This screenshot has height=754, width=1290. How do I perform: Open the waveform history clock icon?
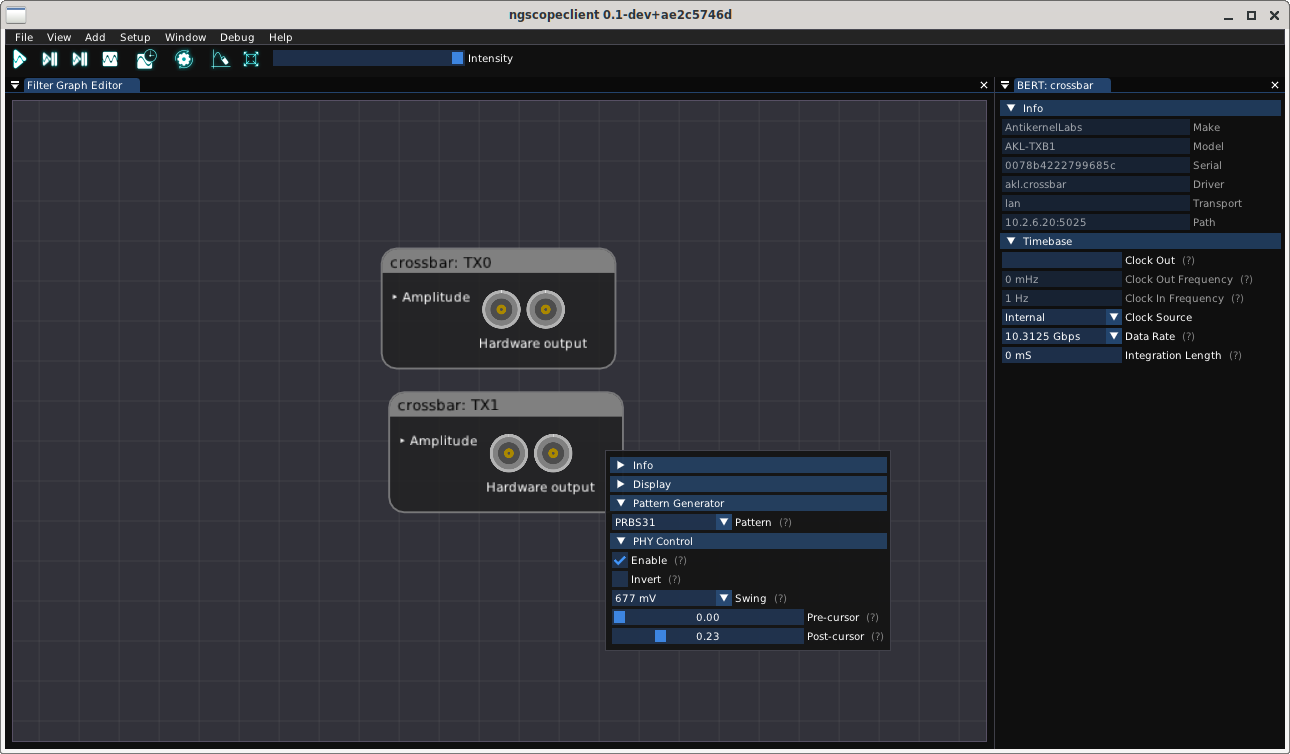(x=147, y=59)
